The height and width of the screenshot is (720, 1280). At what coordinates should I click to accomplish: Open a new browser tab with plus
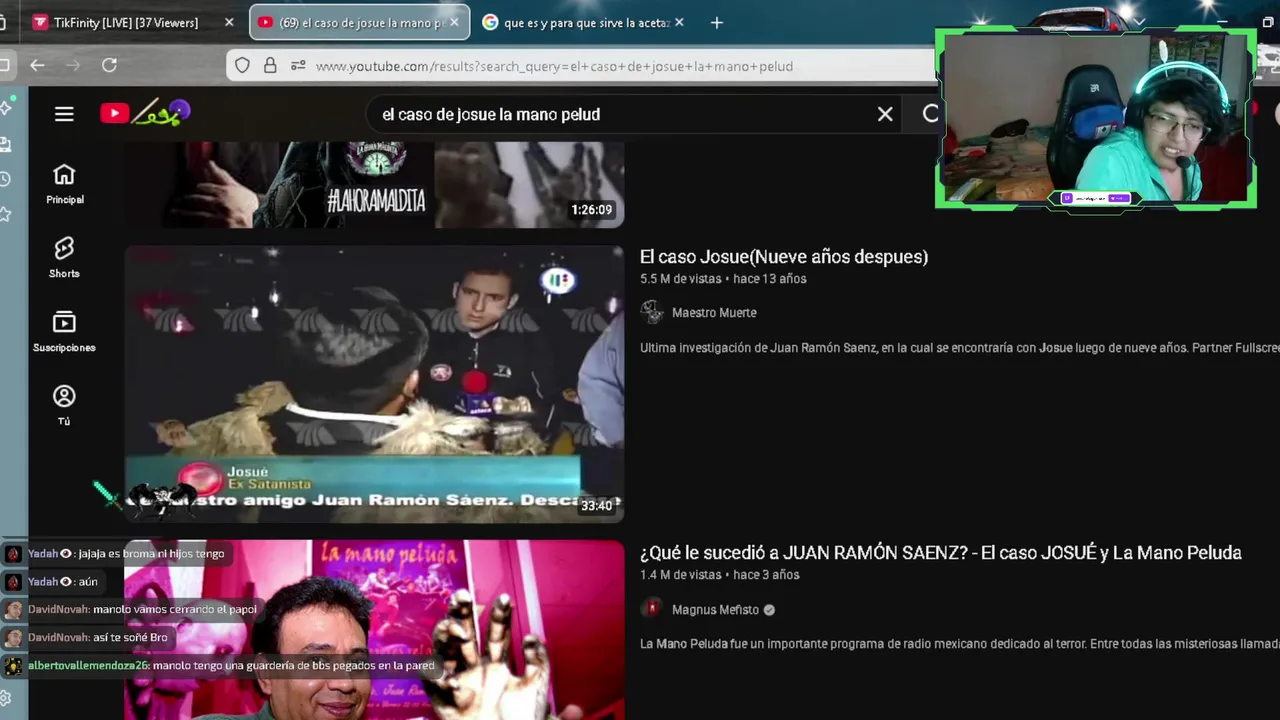716,22
